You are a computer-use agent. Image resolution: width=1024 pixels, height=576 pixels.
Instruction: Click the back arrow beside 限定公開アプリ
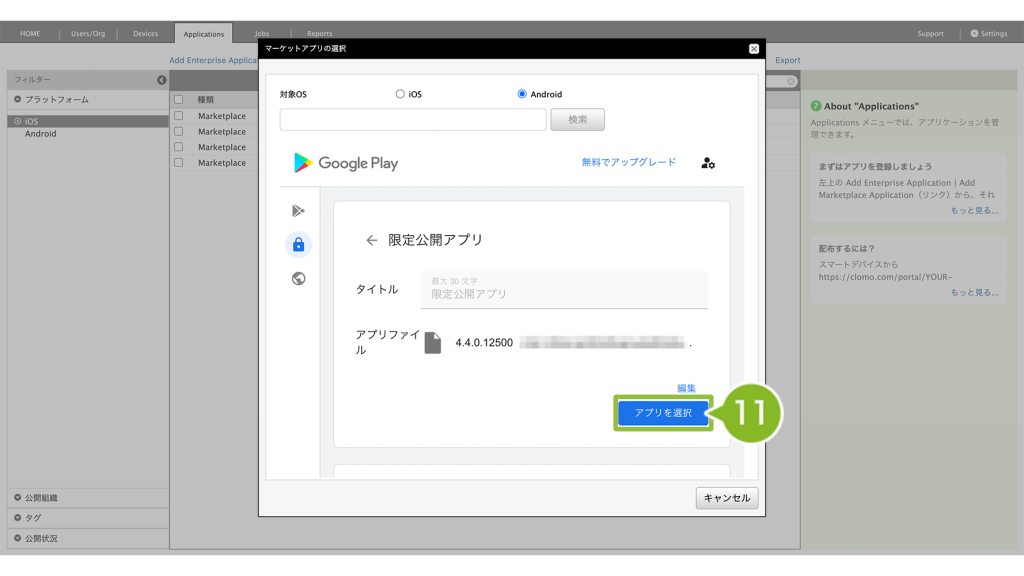point(371,240)
